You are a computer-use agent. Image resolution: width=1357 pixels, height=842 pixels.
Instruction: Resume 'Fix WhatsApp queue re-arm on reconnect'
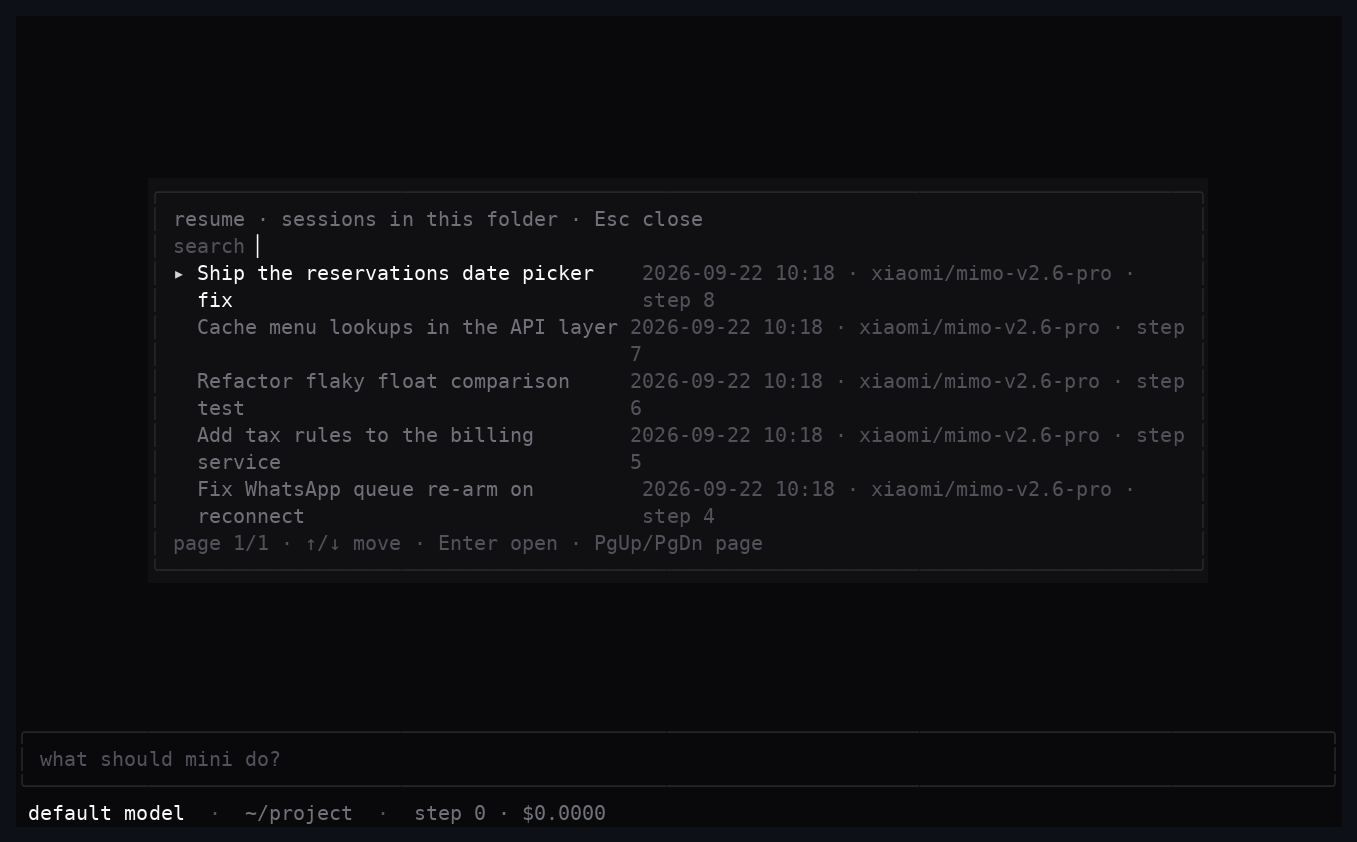click(678, 503)
